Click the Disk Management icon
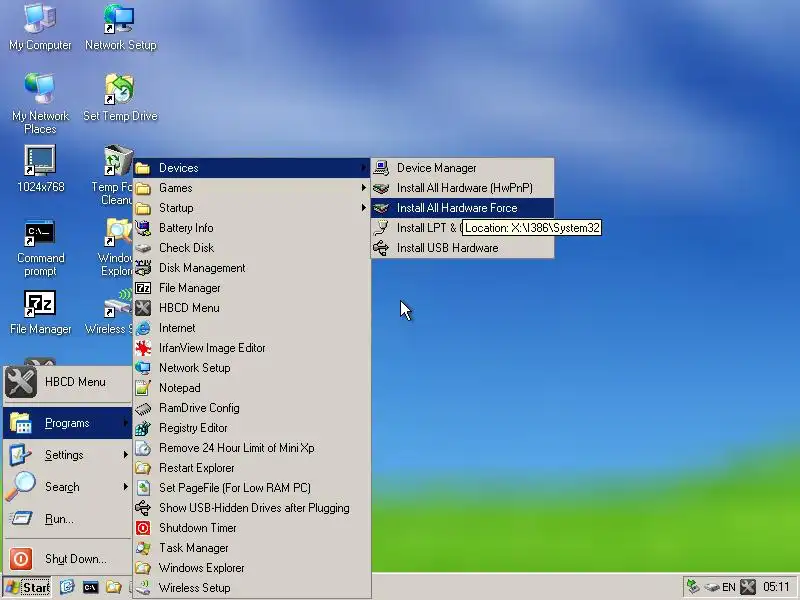This screenshot has height=600, width=800. pos(143,268)
